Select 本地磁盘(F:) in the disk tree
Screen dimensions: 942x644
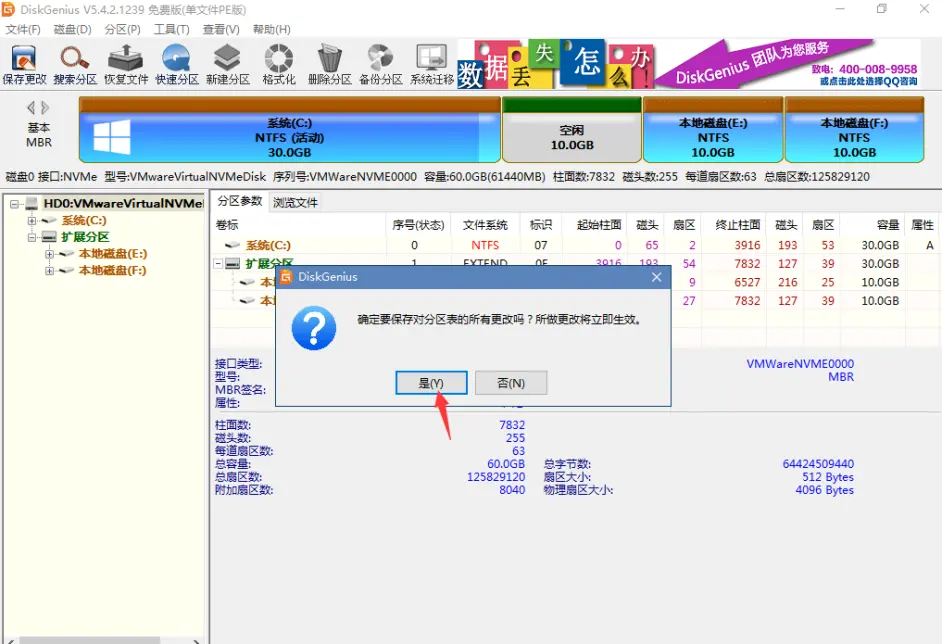tap(112, 271)
